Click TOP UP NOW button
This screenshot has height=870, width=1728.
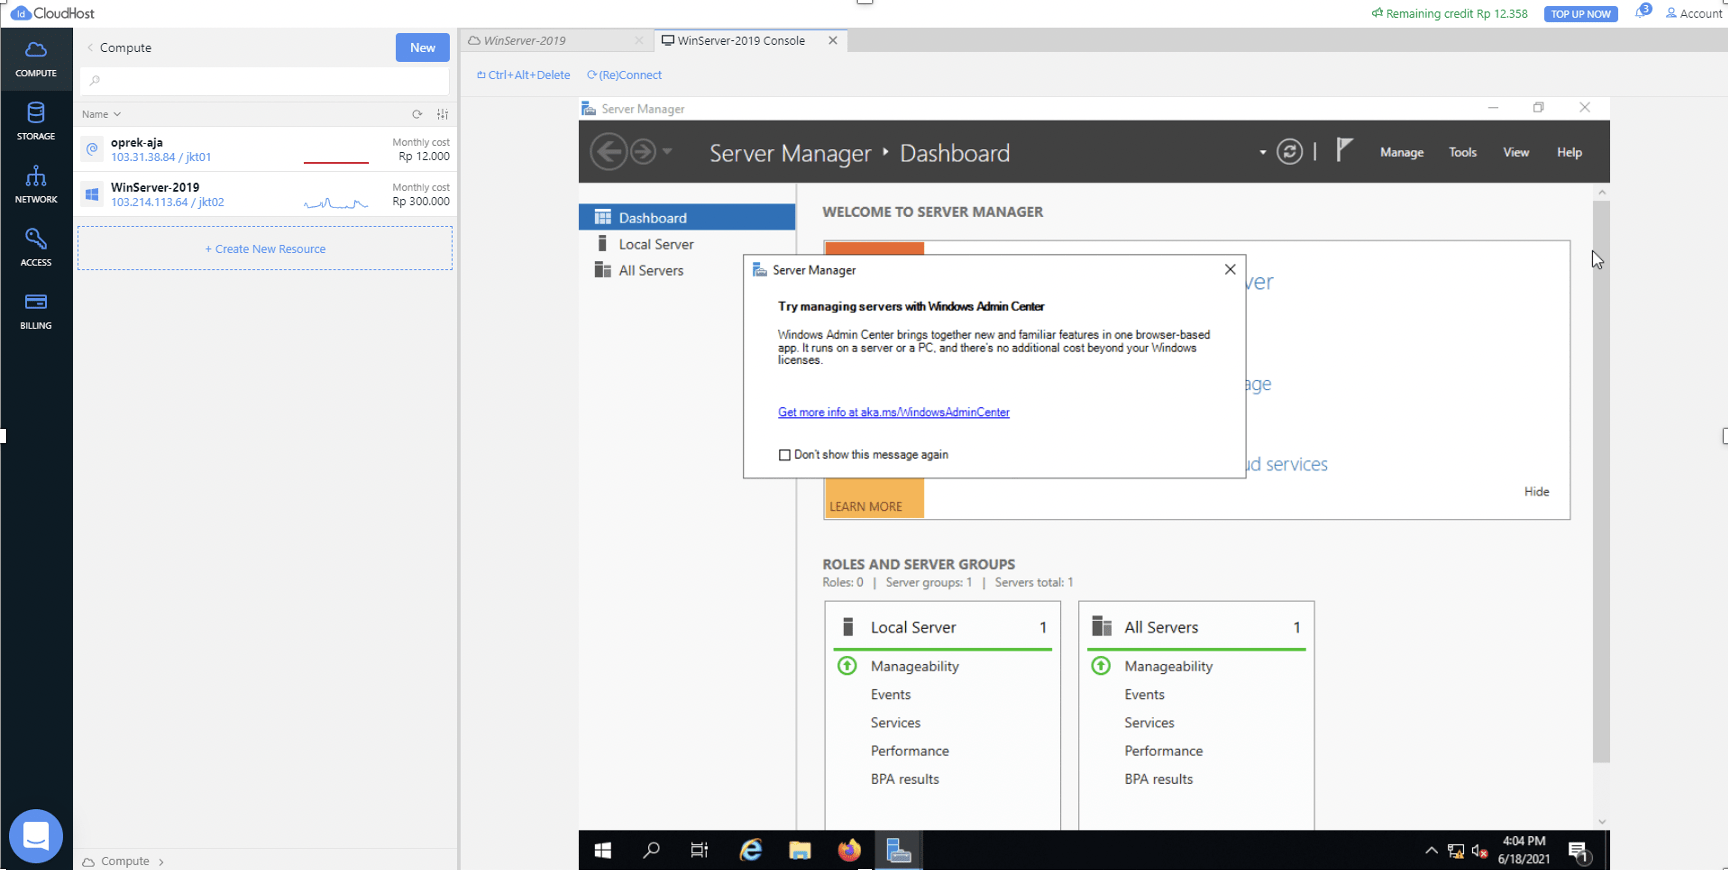point(1580,14)
